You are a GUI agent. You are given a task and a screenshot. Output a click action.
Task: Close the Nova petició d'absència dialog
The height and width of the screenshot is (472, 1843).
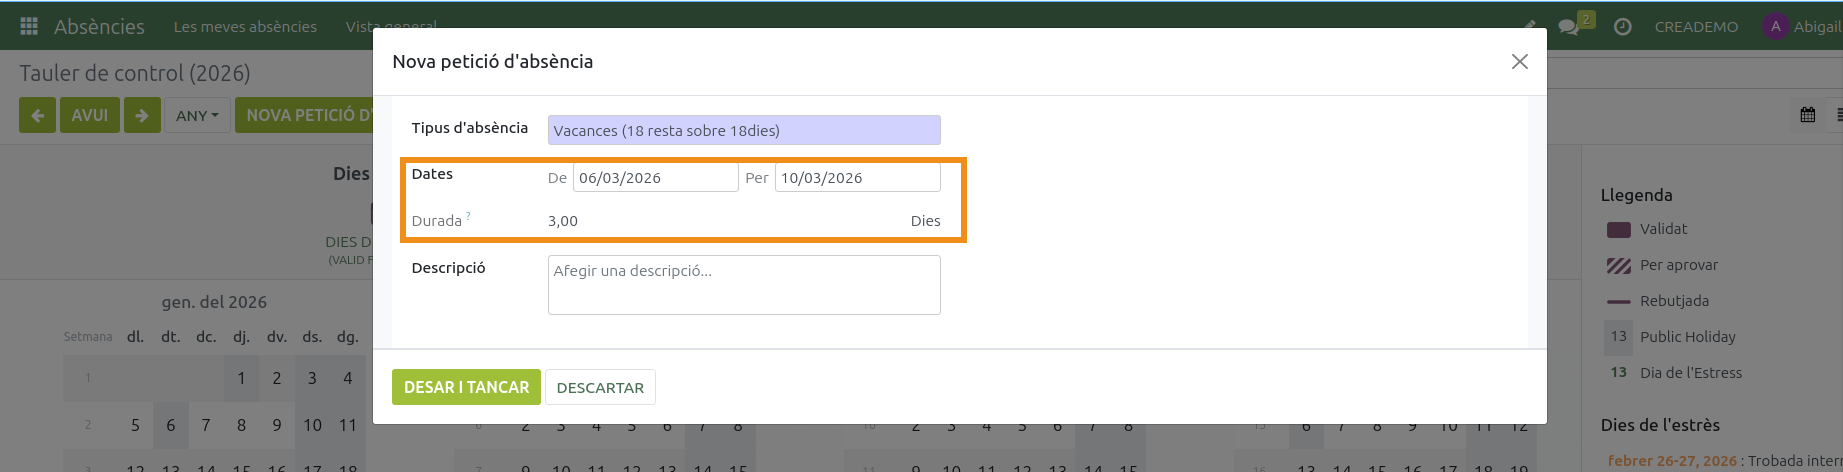click(x=1520, y=62)
